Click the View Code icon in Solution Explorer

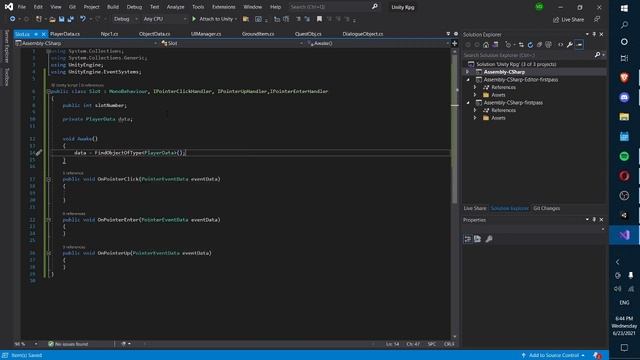click(560, 44)
